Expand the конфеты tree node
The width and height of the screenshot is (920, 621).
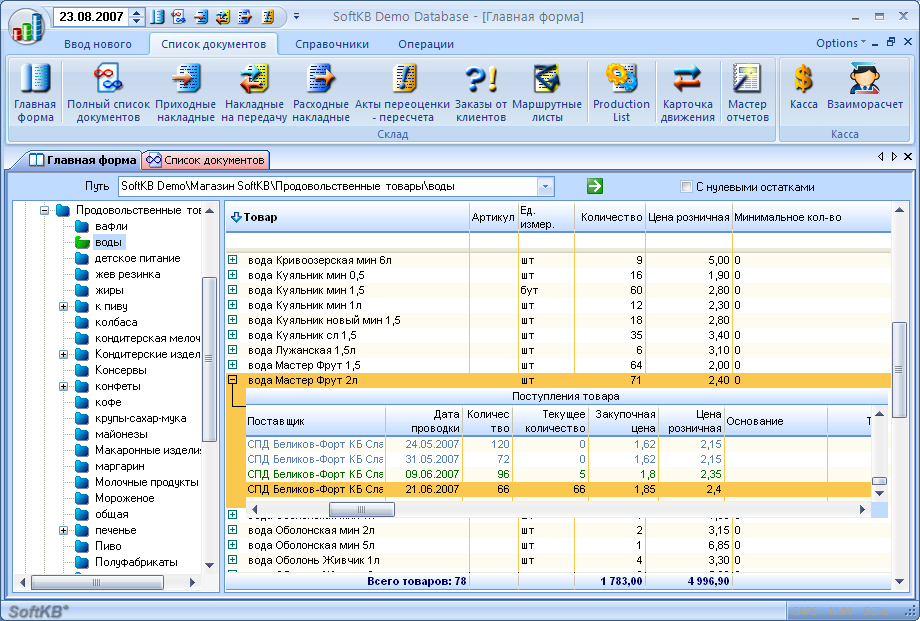[63, 386]
